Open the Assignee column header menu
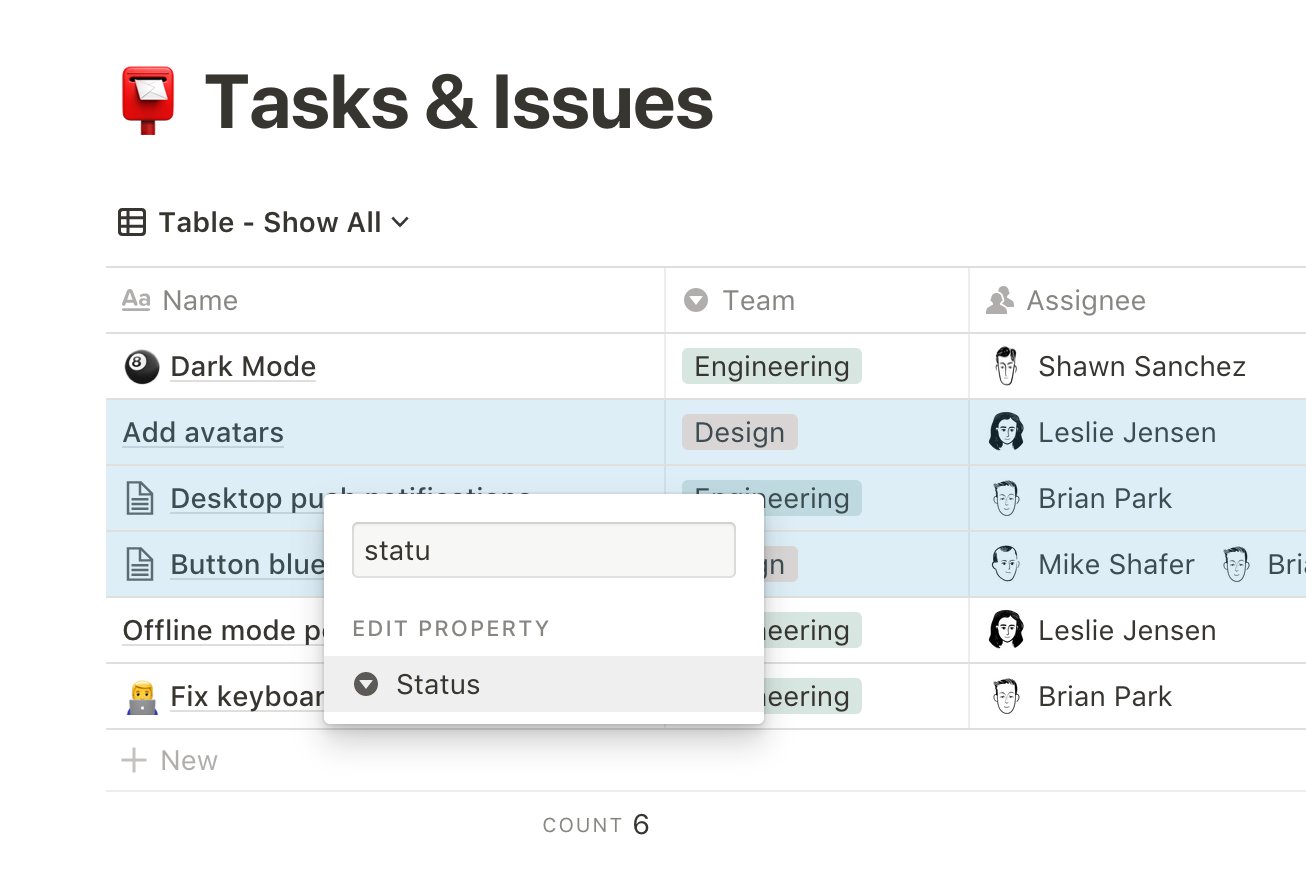This screenshot has height=884, width=1306. [1068, 301]
